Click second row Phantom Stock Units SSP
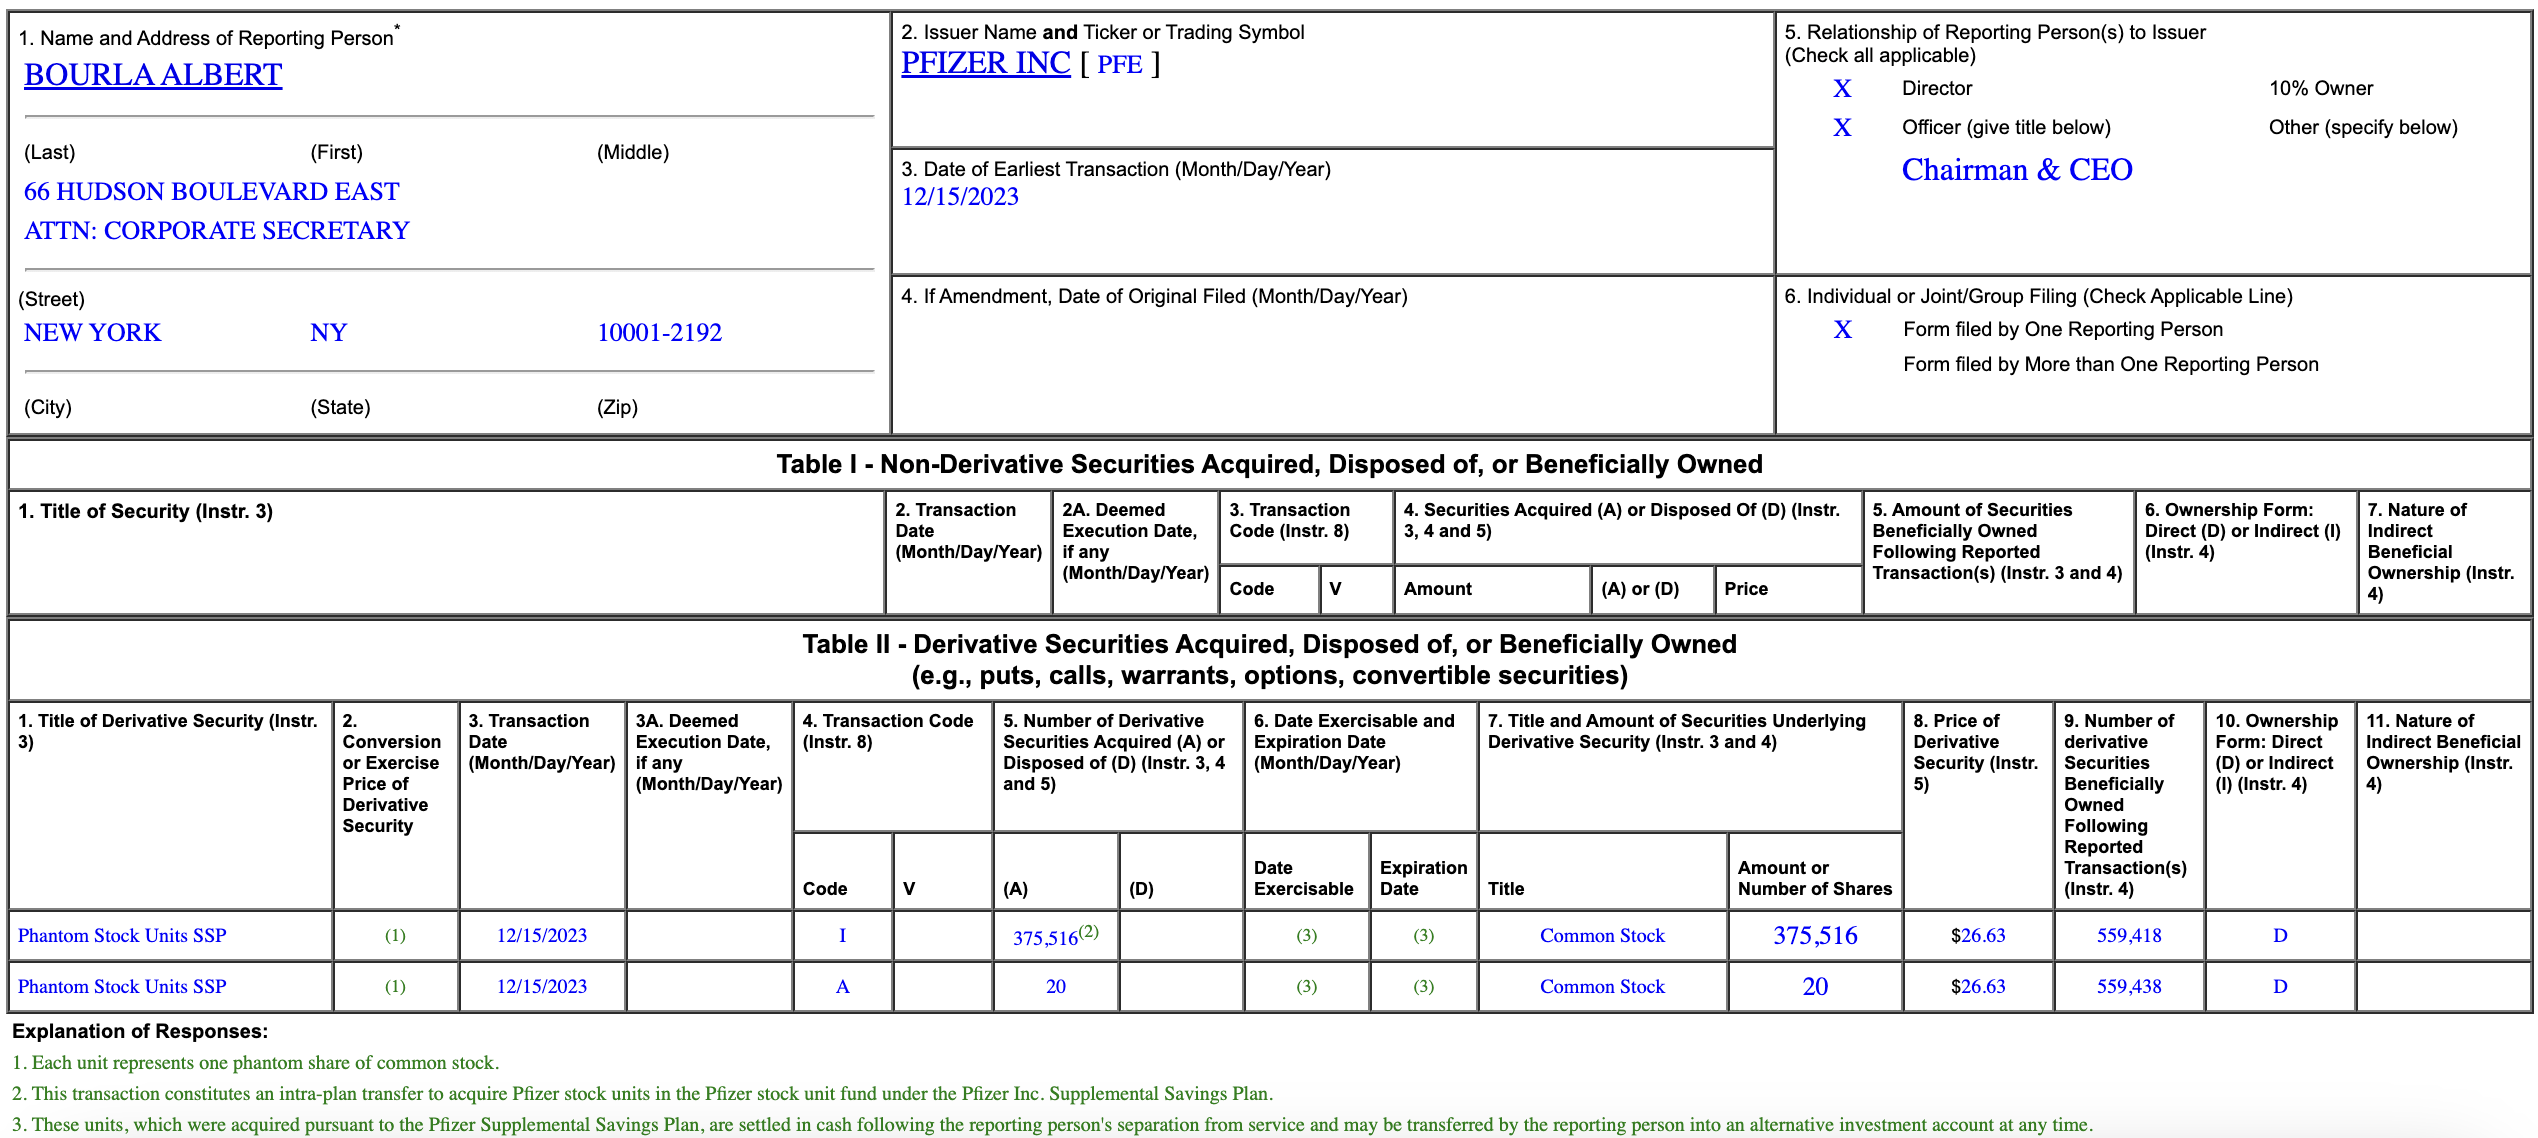Viewport: 2538px width, 1138px height. pyautogui.click(x=122, y=987)
